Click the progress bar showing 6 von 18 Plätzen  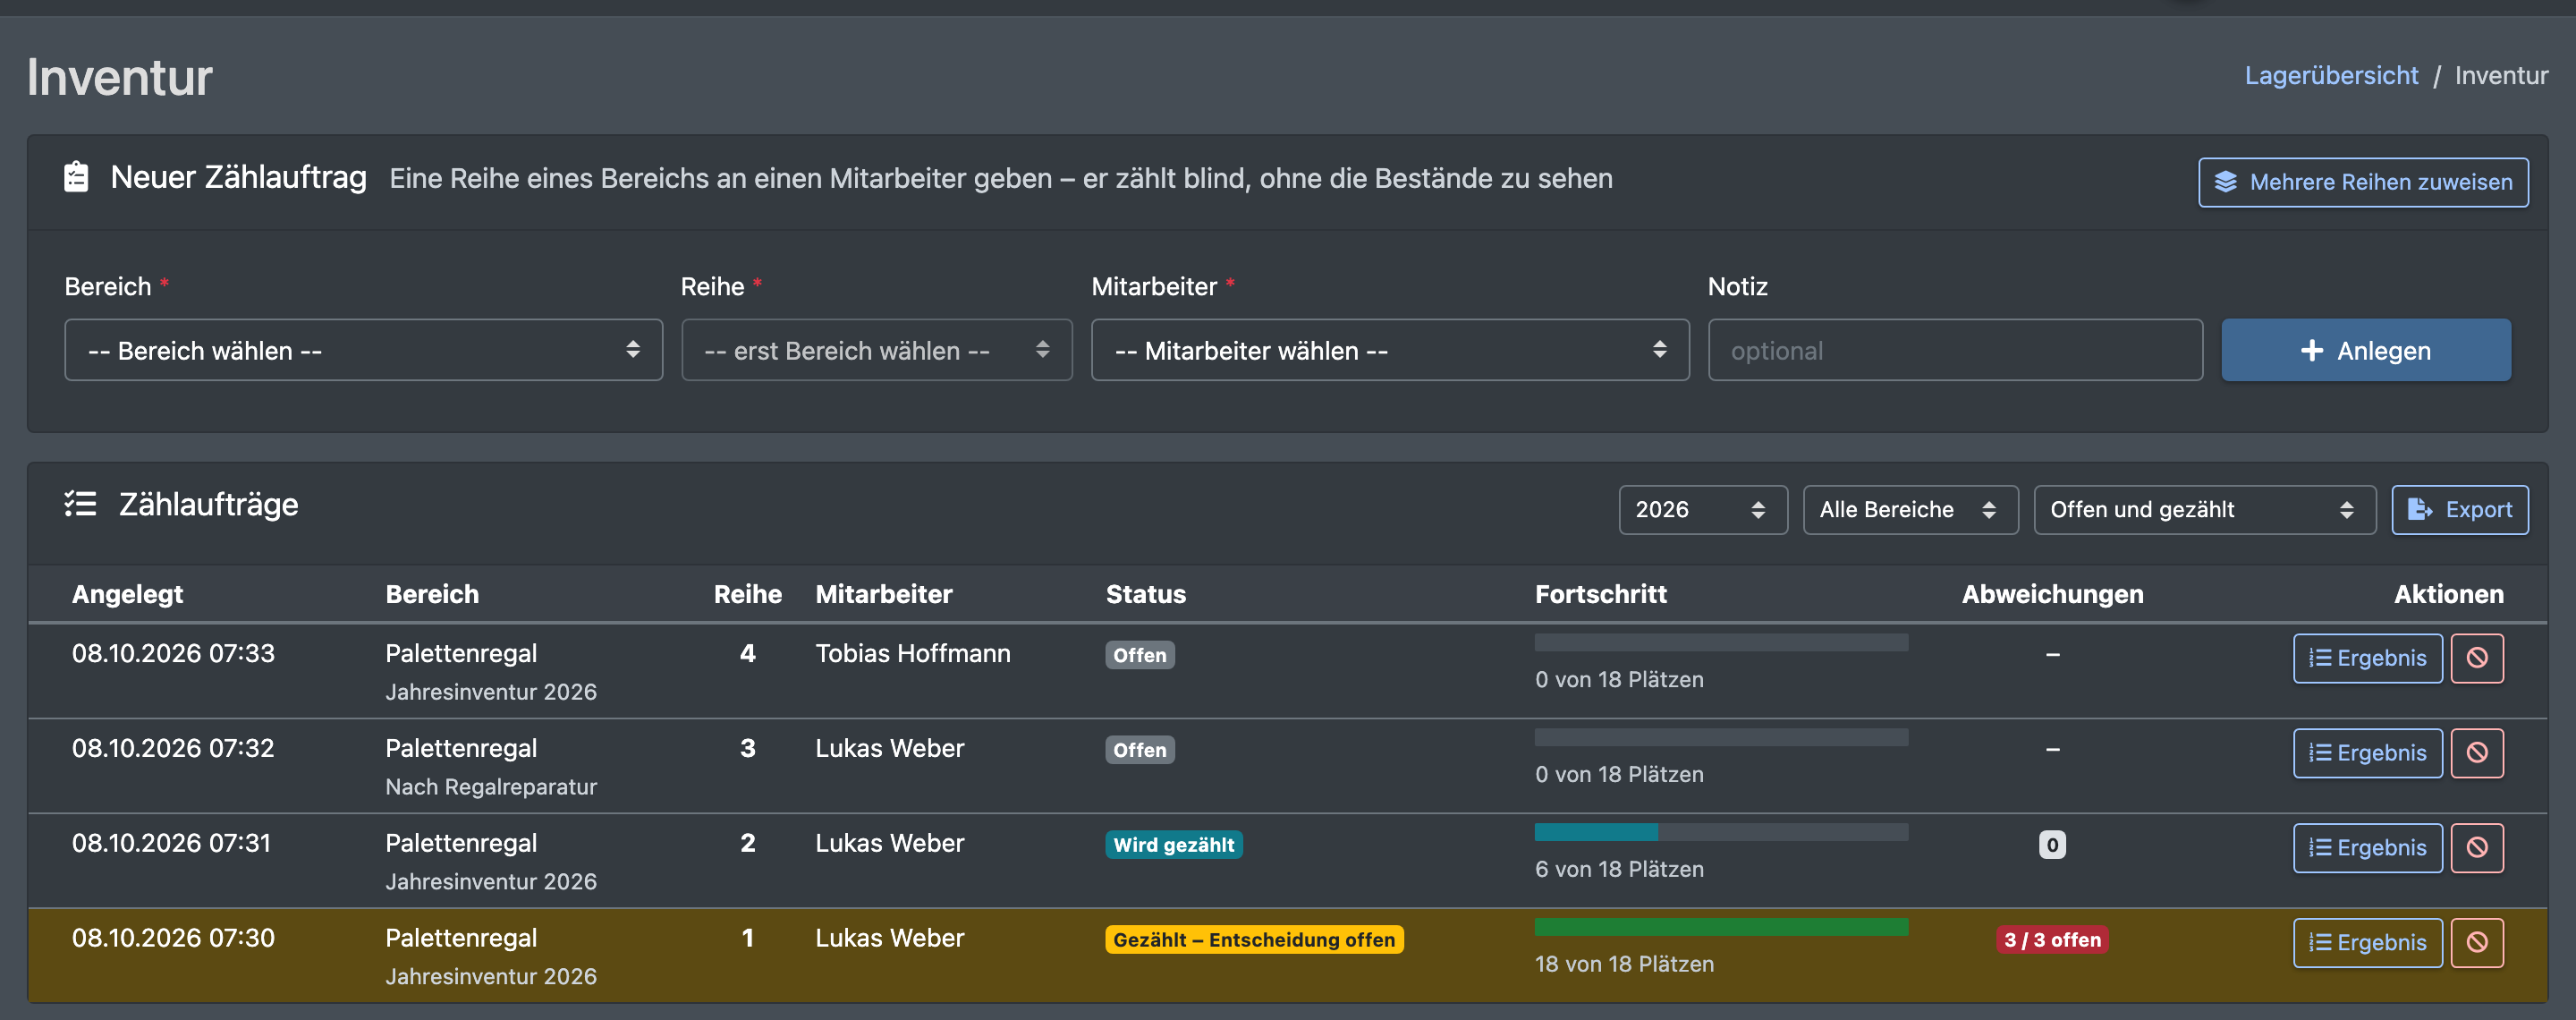pos(1720,832)
